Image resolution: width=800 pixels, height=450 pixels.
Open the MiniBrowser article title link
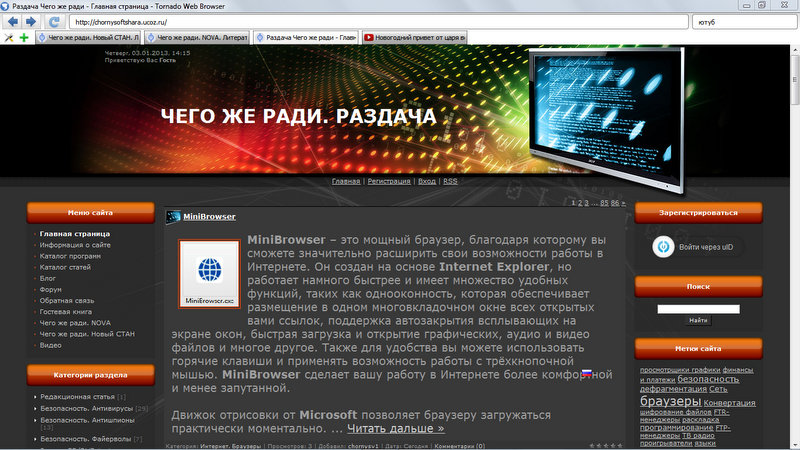point(209,216)
